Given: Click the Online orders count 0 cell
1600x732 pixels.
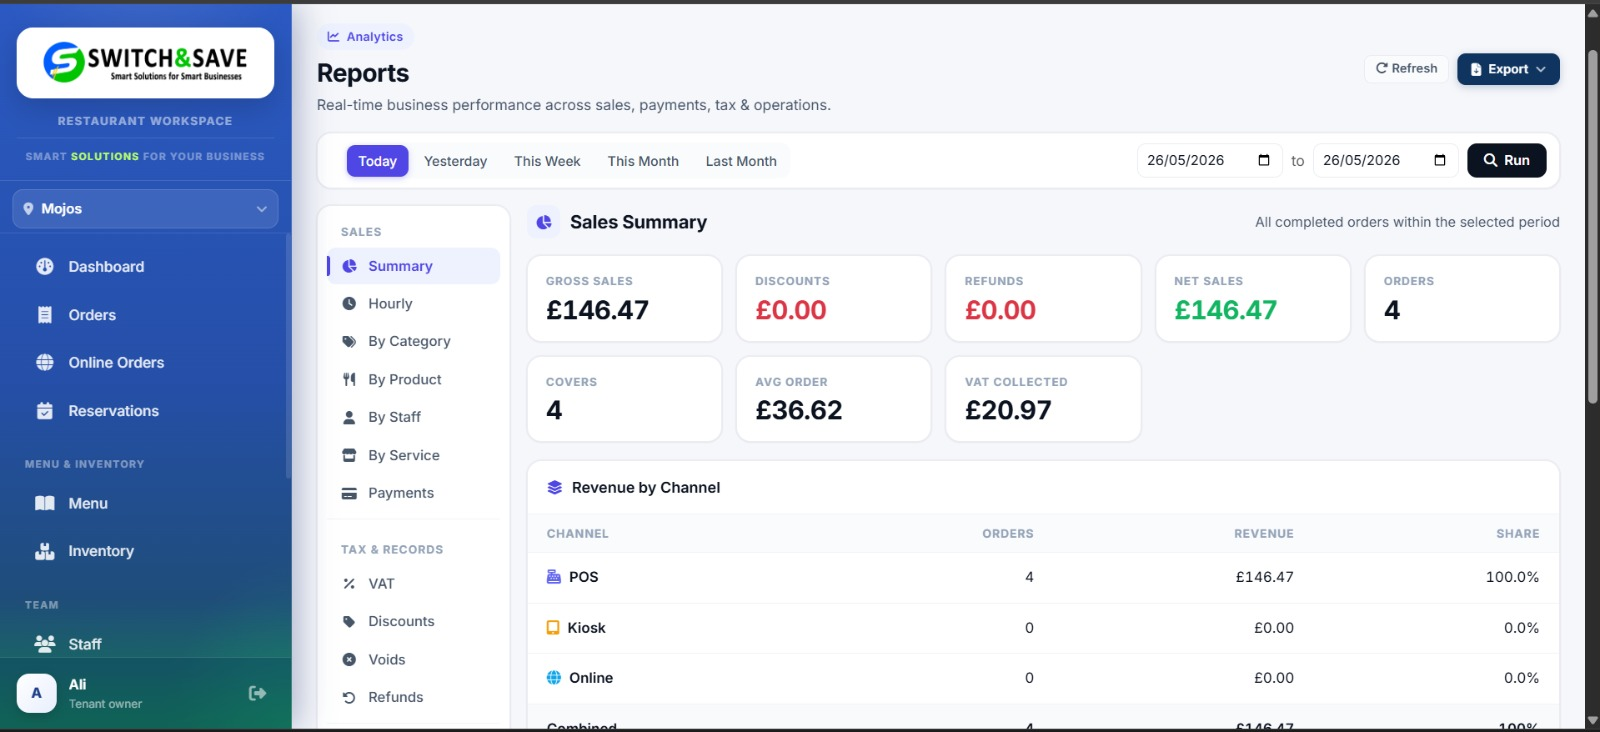Looking at the screenshot, I should coord(1029,678).
